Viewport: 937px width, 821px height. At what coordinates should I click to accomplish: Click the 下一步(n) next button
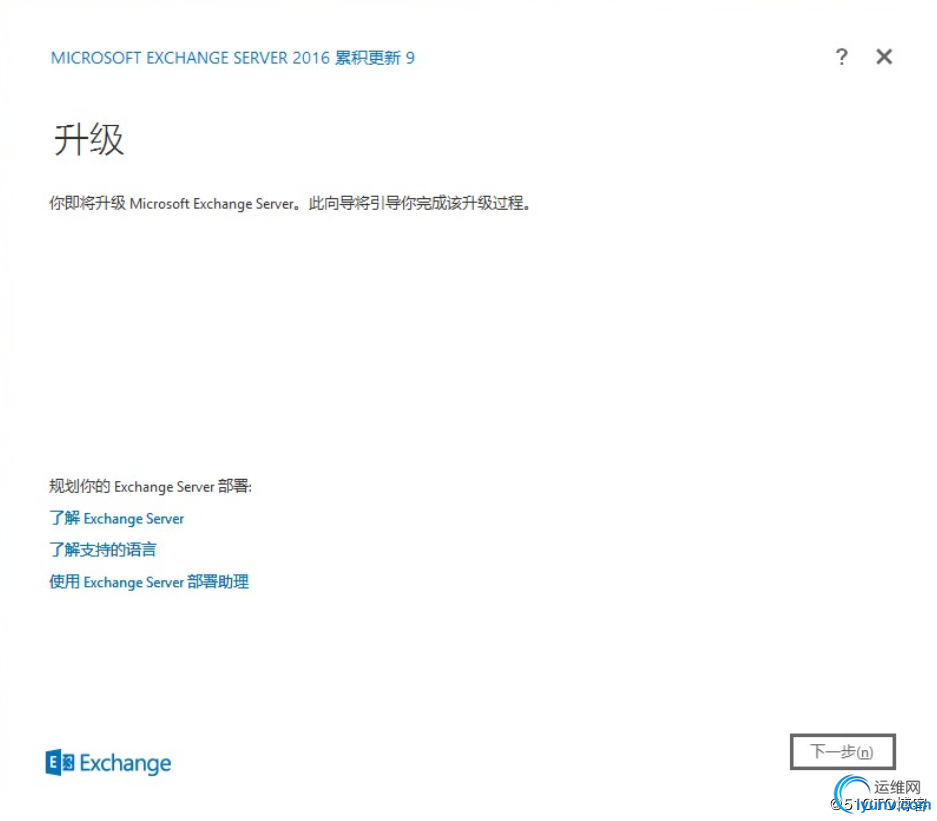843,751
